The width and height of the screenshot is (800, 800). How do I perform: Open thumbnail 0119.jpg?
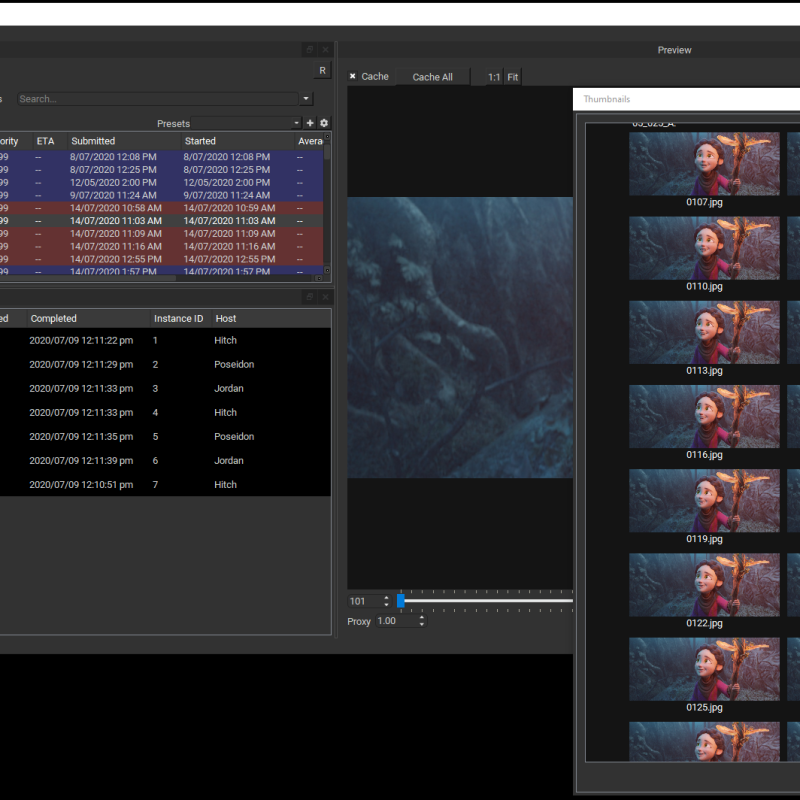point(704,501)
